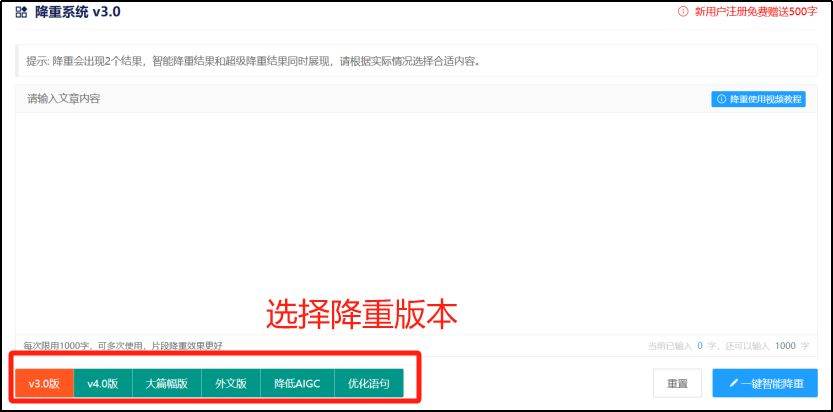Click inside the article content text area
This screenshot has height=412, width=833.
[x=416, y=223]
